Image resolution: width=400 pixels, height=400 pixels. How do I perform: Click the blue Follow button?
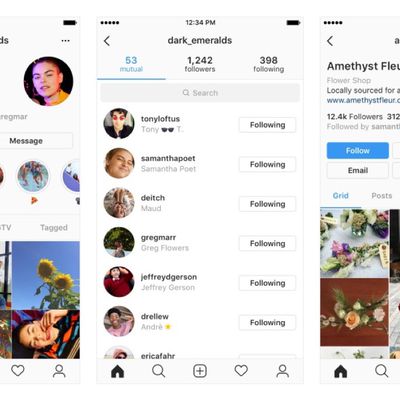pyautogui.click(x=358, y=151)
